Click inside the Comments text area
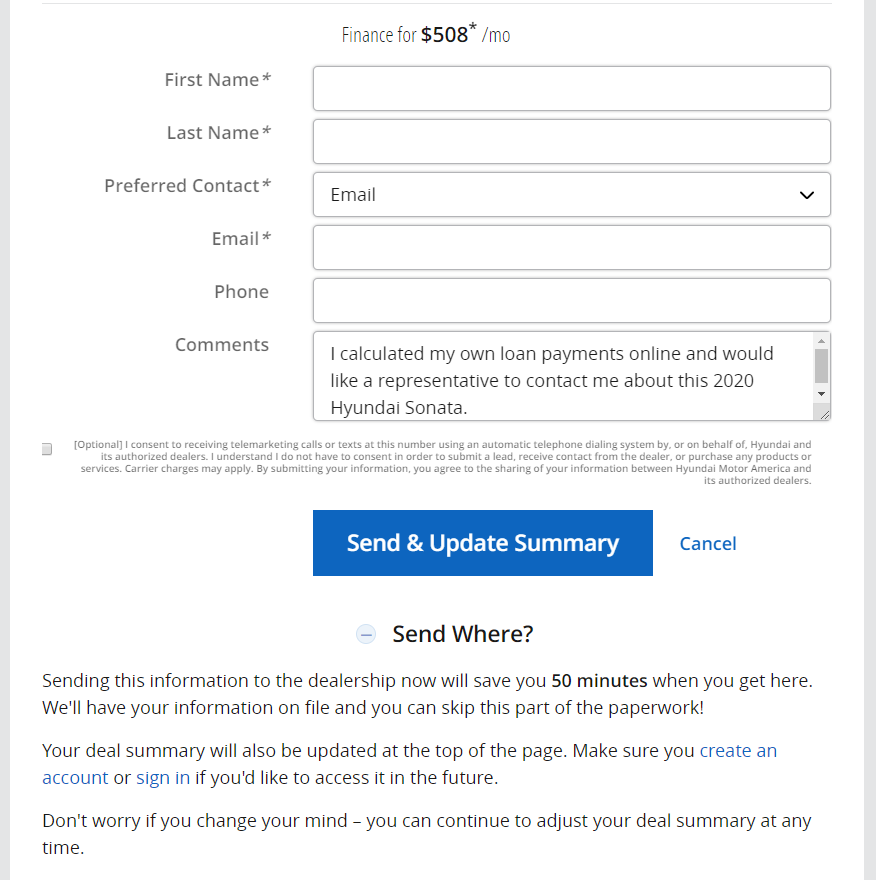The image size is (876, 880). click(x=560, y=376)
